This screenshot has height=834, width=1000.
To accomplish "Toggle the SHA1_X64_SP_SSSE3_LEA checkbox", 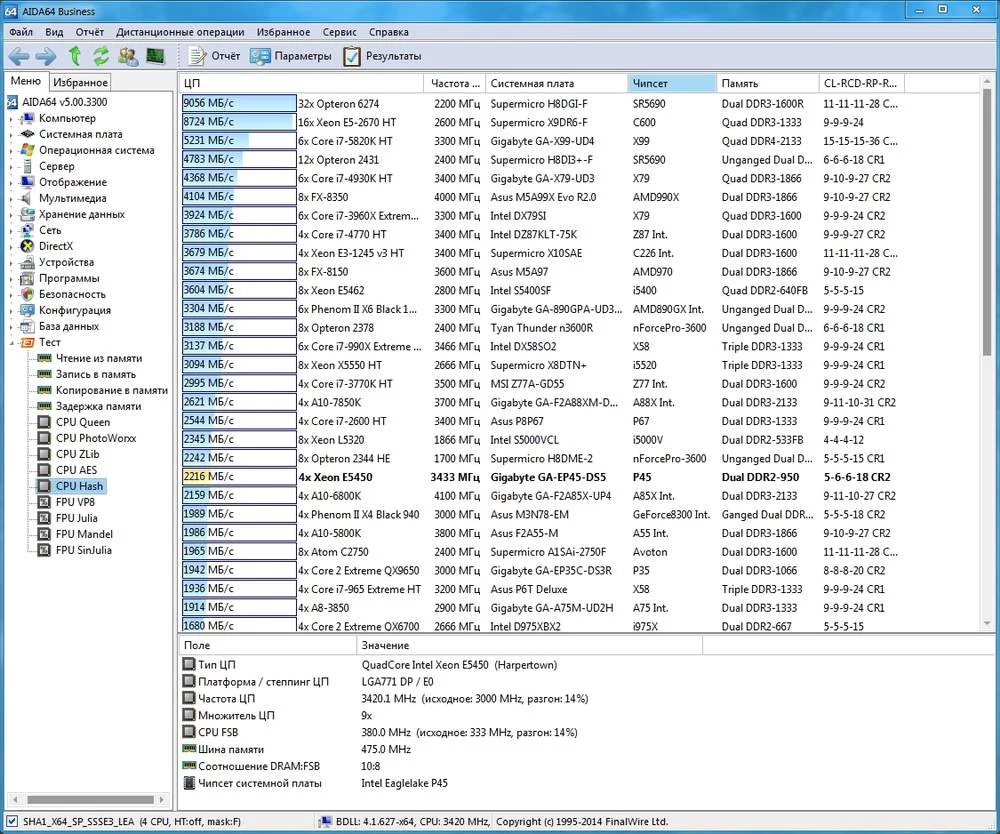I will point(12,822).
